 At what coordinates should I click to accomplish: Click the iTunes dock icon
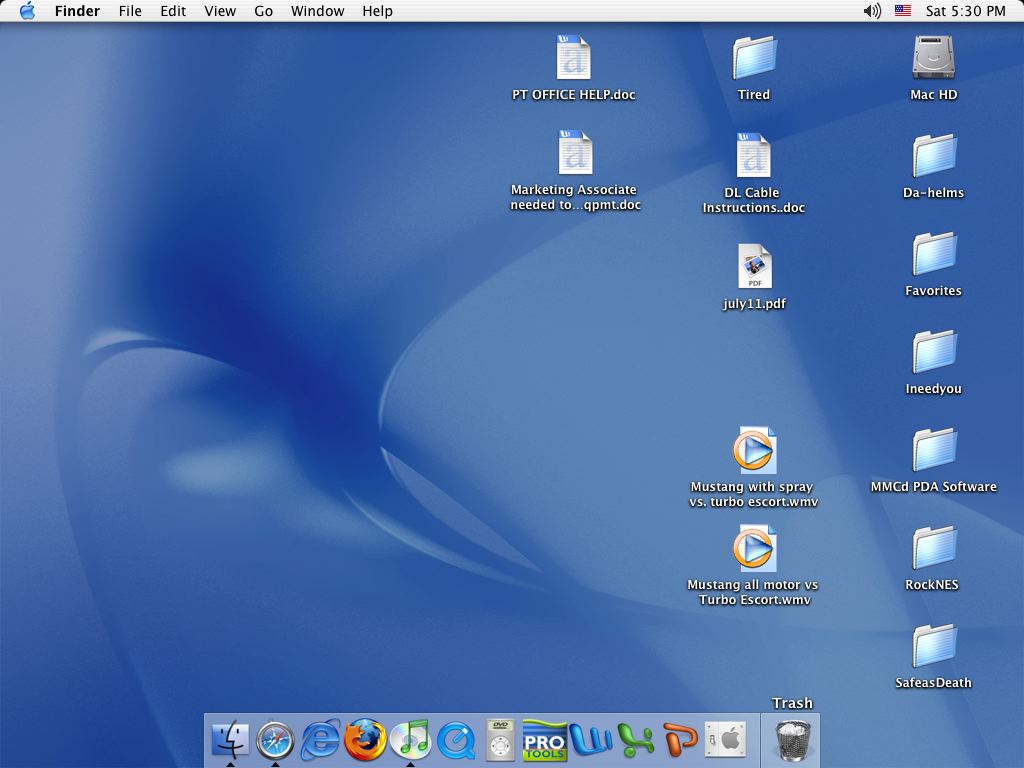point(410,740)
